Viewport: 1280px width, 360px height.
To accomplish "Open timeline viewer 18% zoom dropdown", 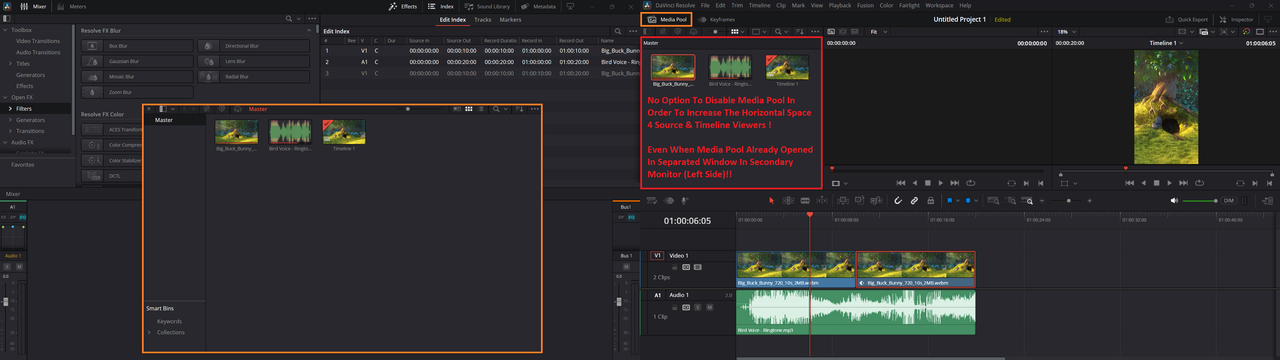I will 1066,32.
